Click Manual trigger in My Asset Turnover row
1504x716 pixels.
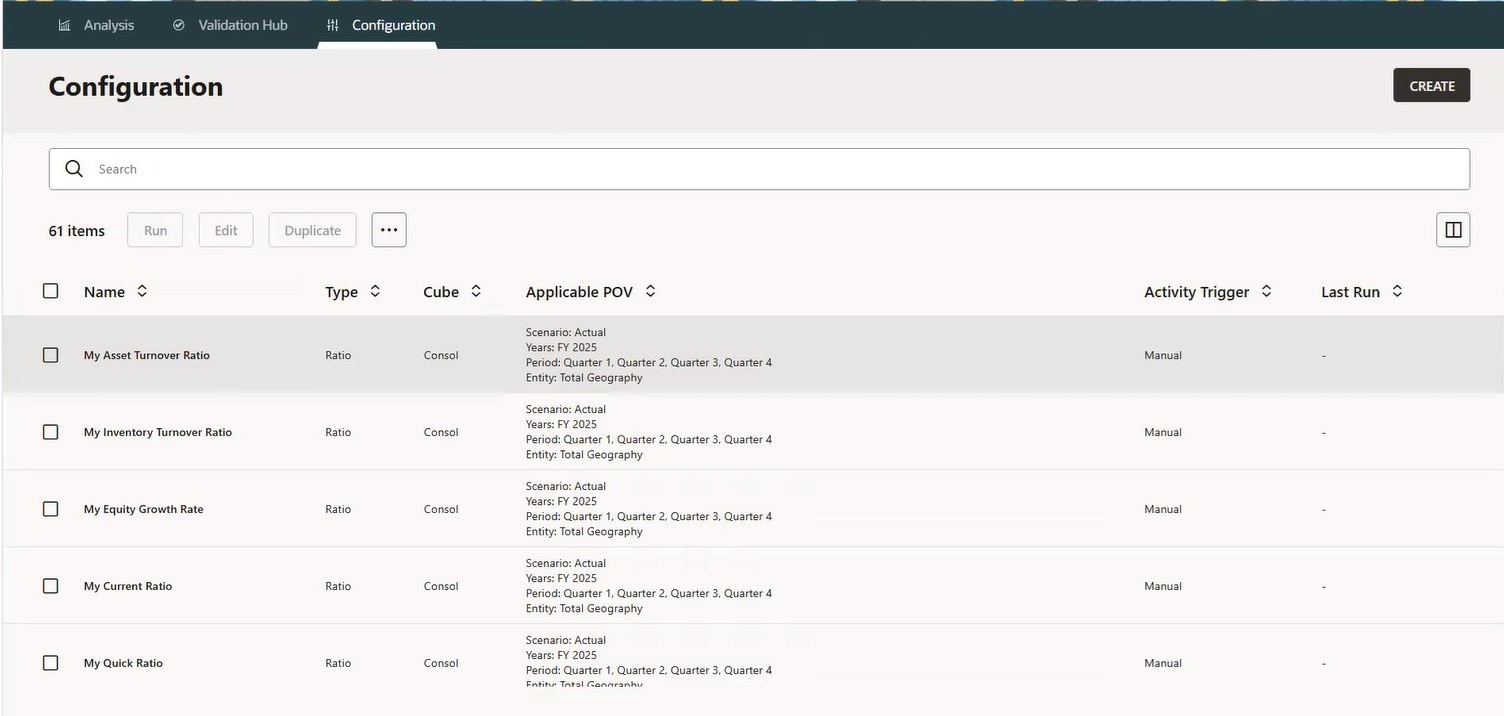point(1163,355)
